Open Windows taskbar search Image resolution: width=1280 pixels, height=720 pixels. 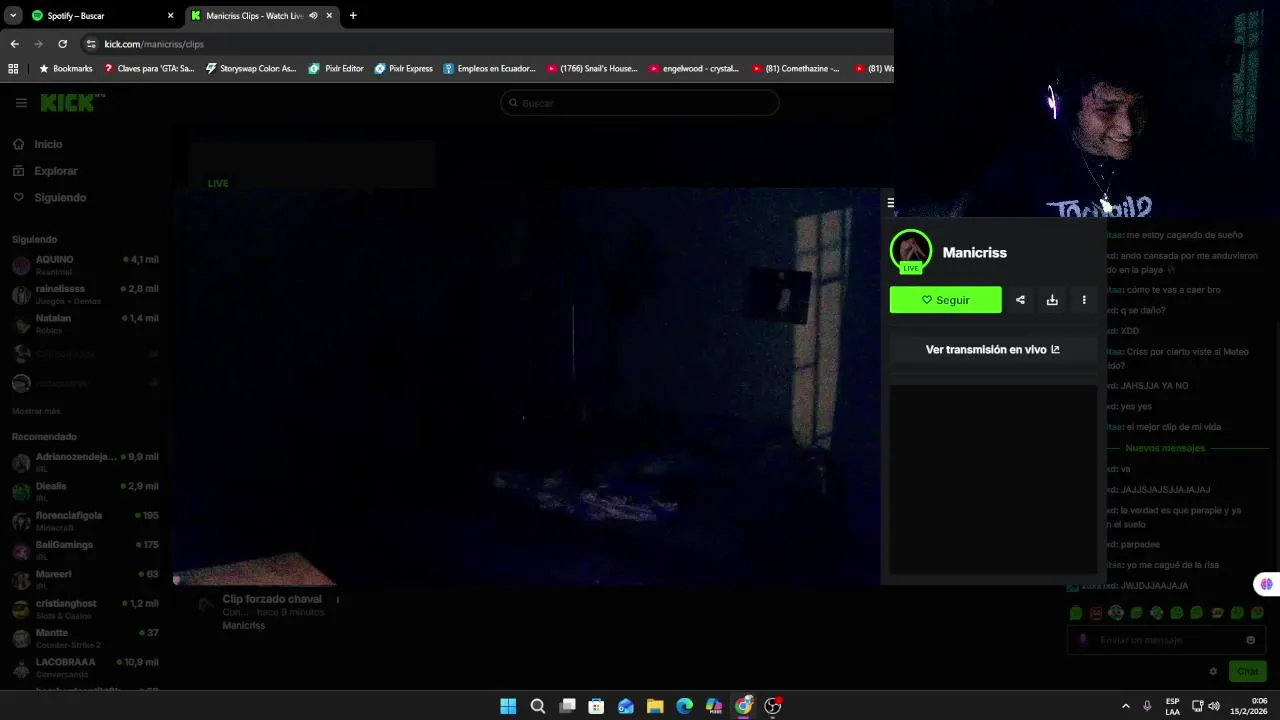(x=537, y=706)
